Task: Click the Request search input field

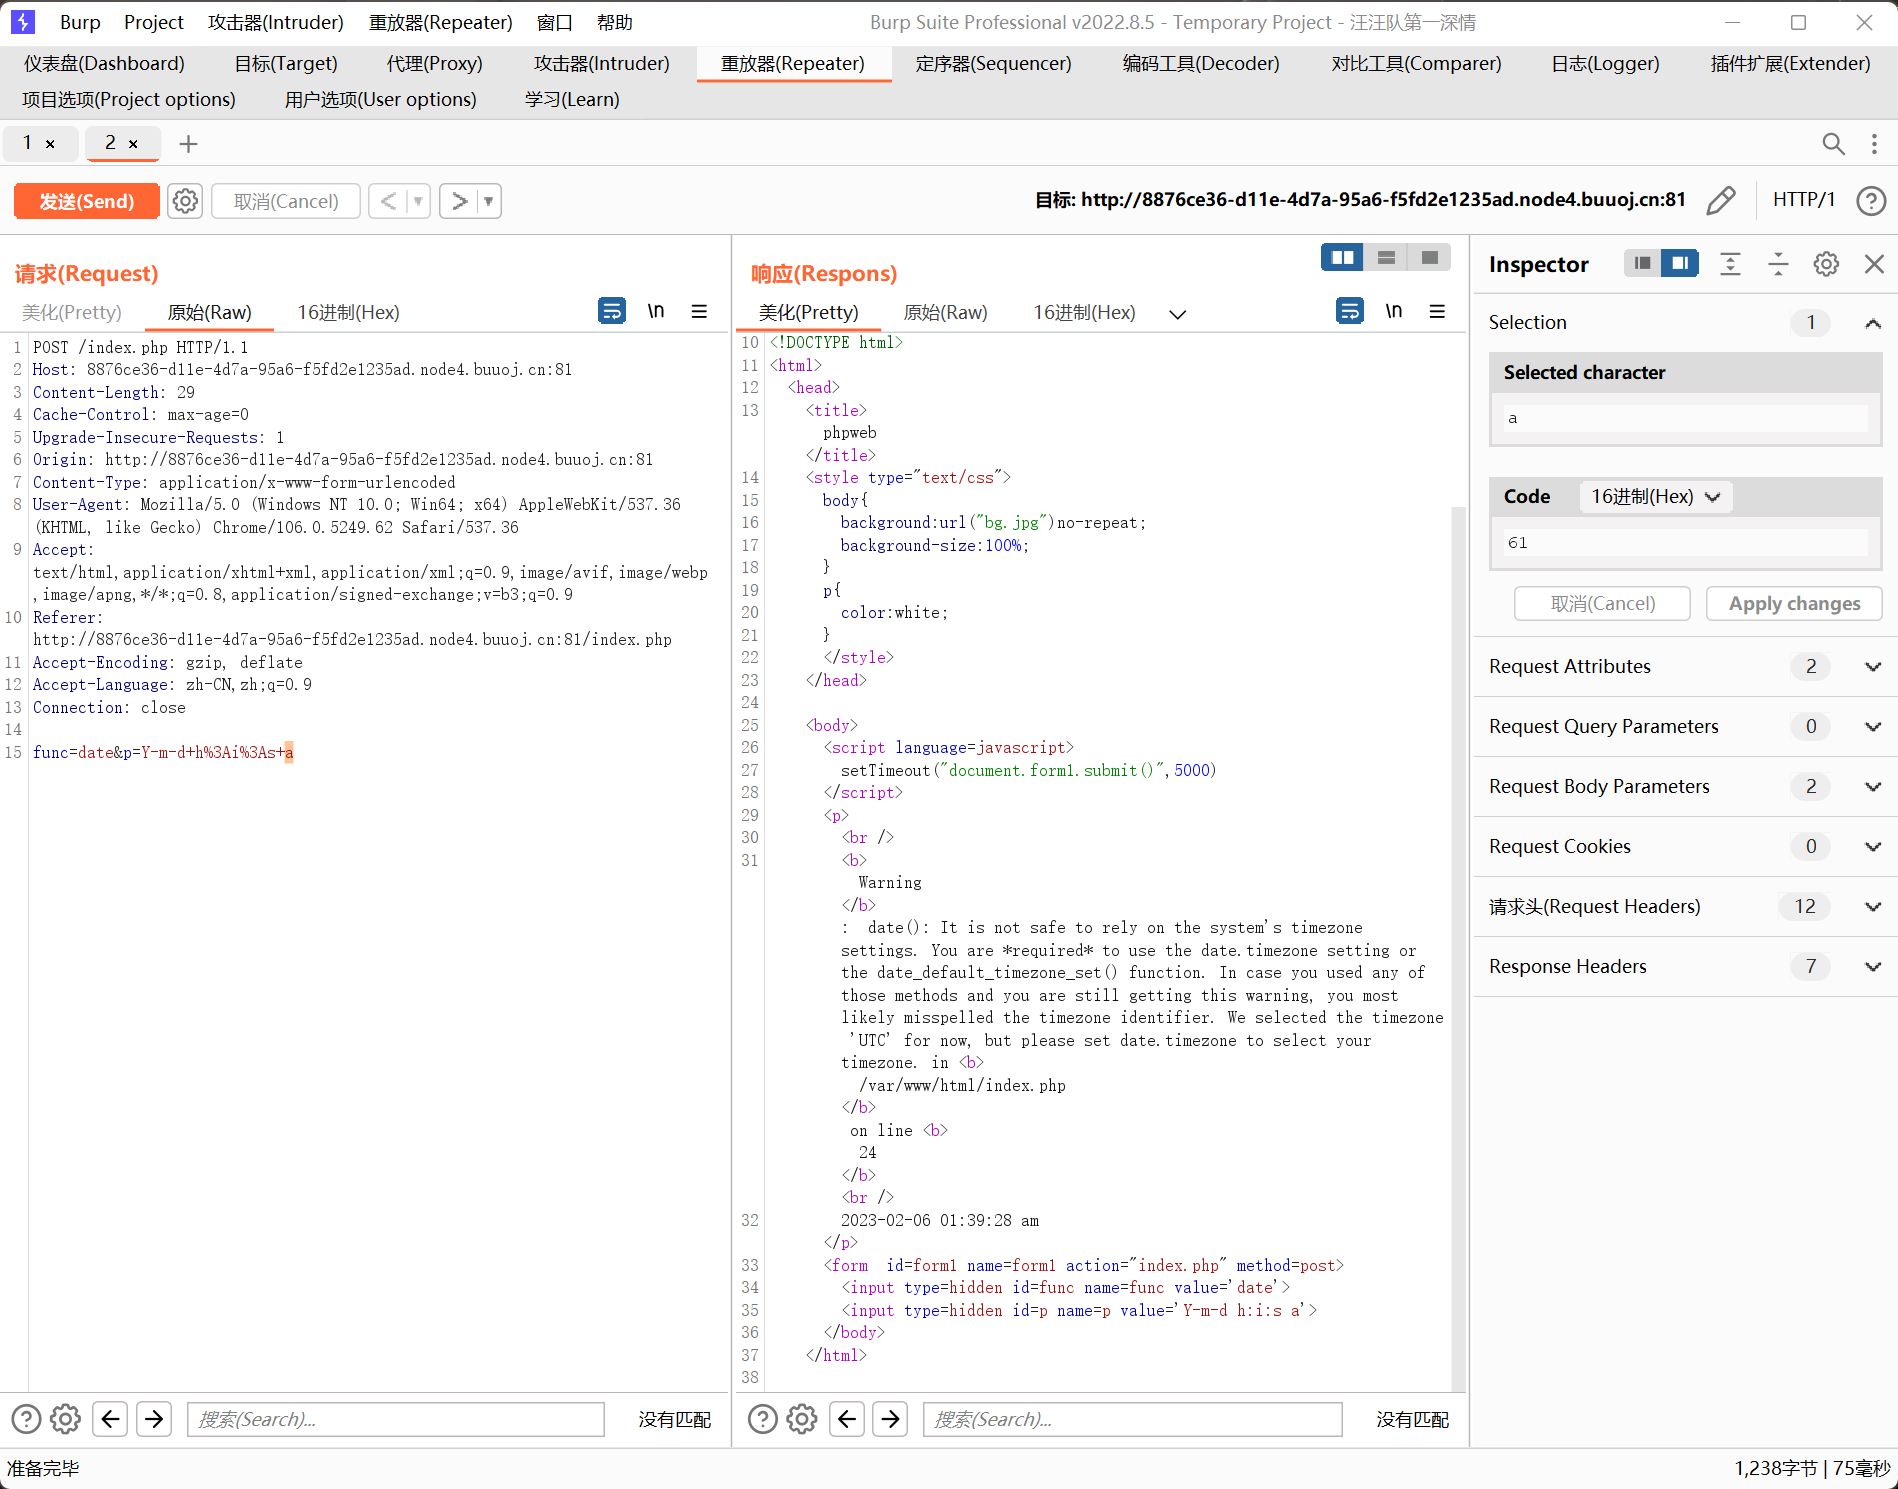Action: (x=396, y=1419)
